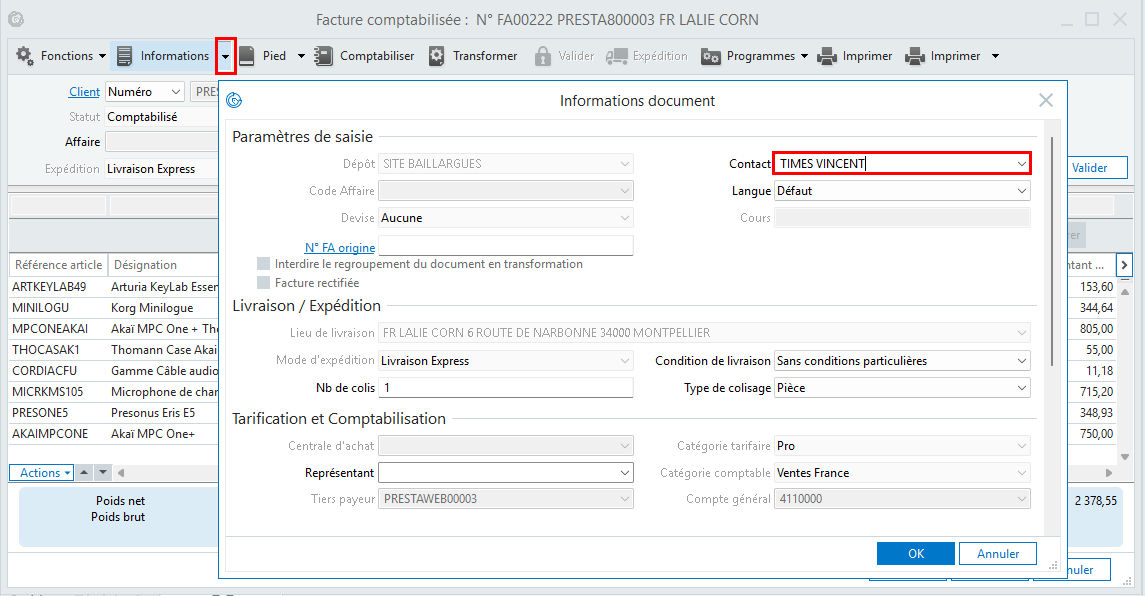
Task: Click the N° FA origine link
Action: click(x=340, y=247)
